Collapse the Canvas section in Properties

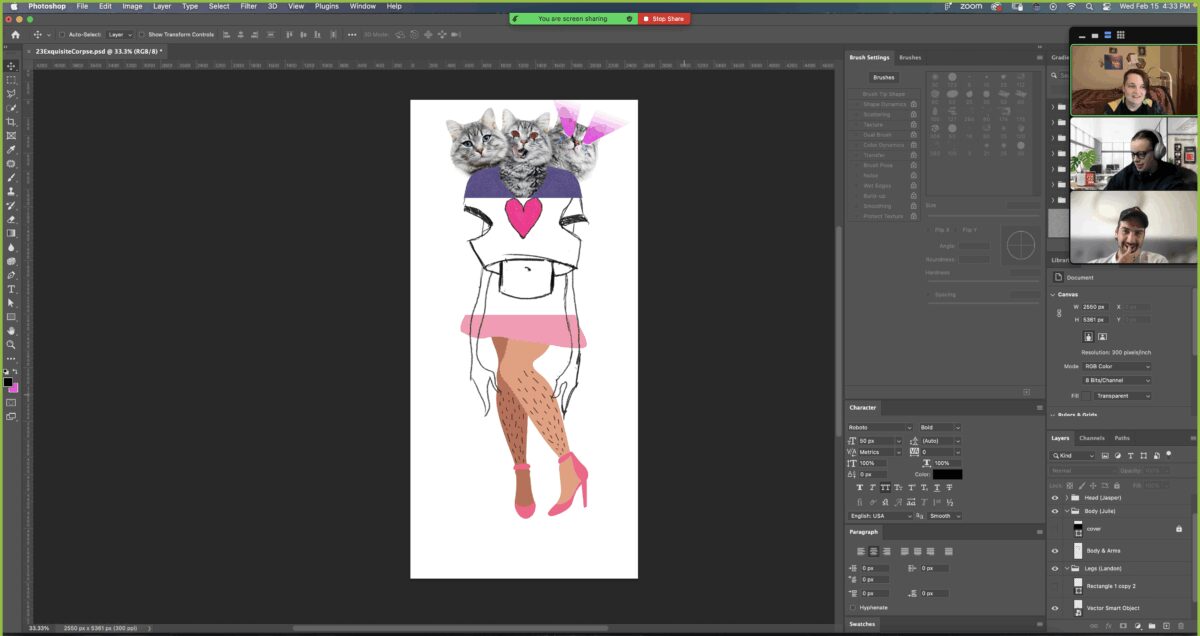[x=1054, y=294]
